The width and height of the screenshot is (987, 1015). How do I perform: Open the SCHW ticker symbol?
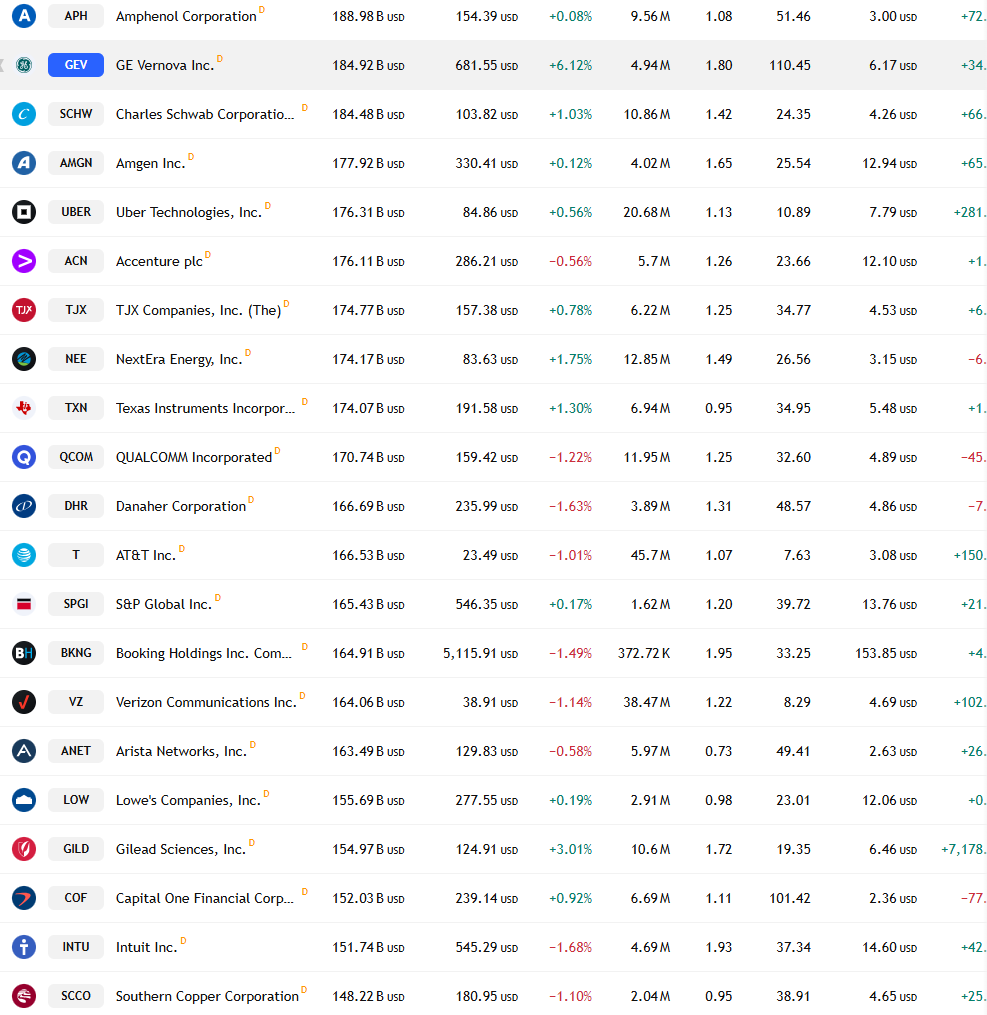point(76,114)
